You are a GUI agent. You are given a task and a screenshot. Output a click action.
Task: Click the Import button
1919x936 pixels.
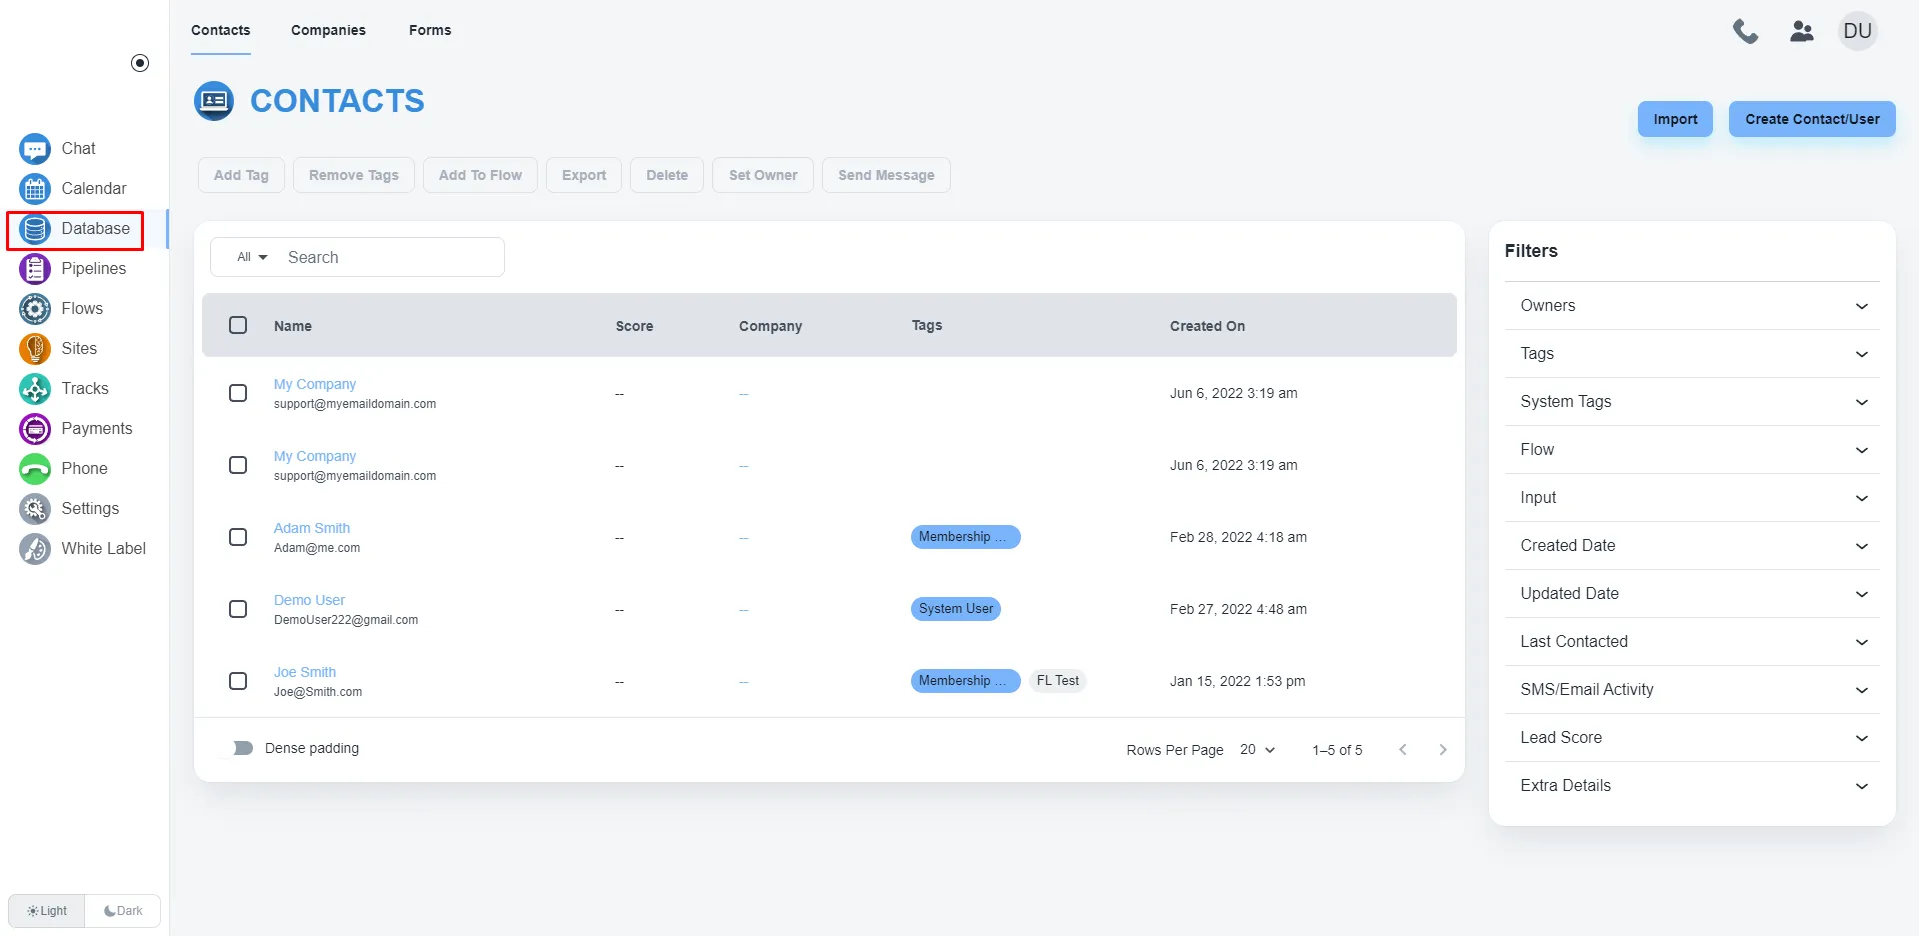pos(1675,119)
